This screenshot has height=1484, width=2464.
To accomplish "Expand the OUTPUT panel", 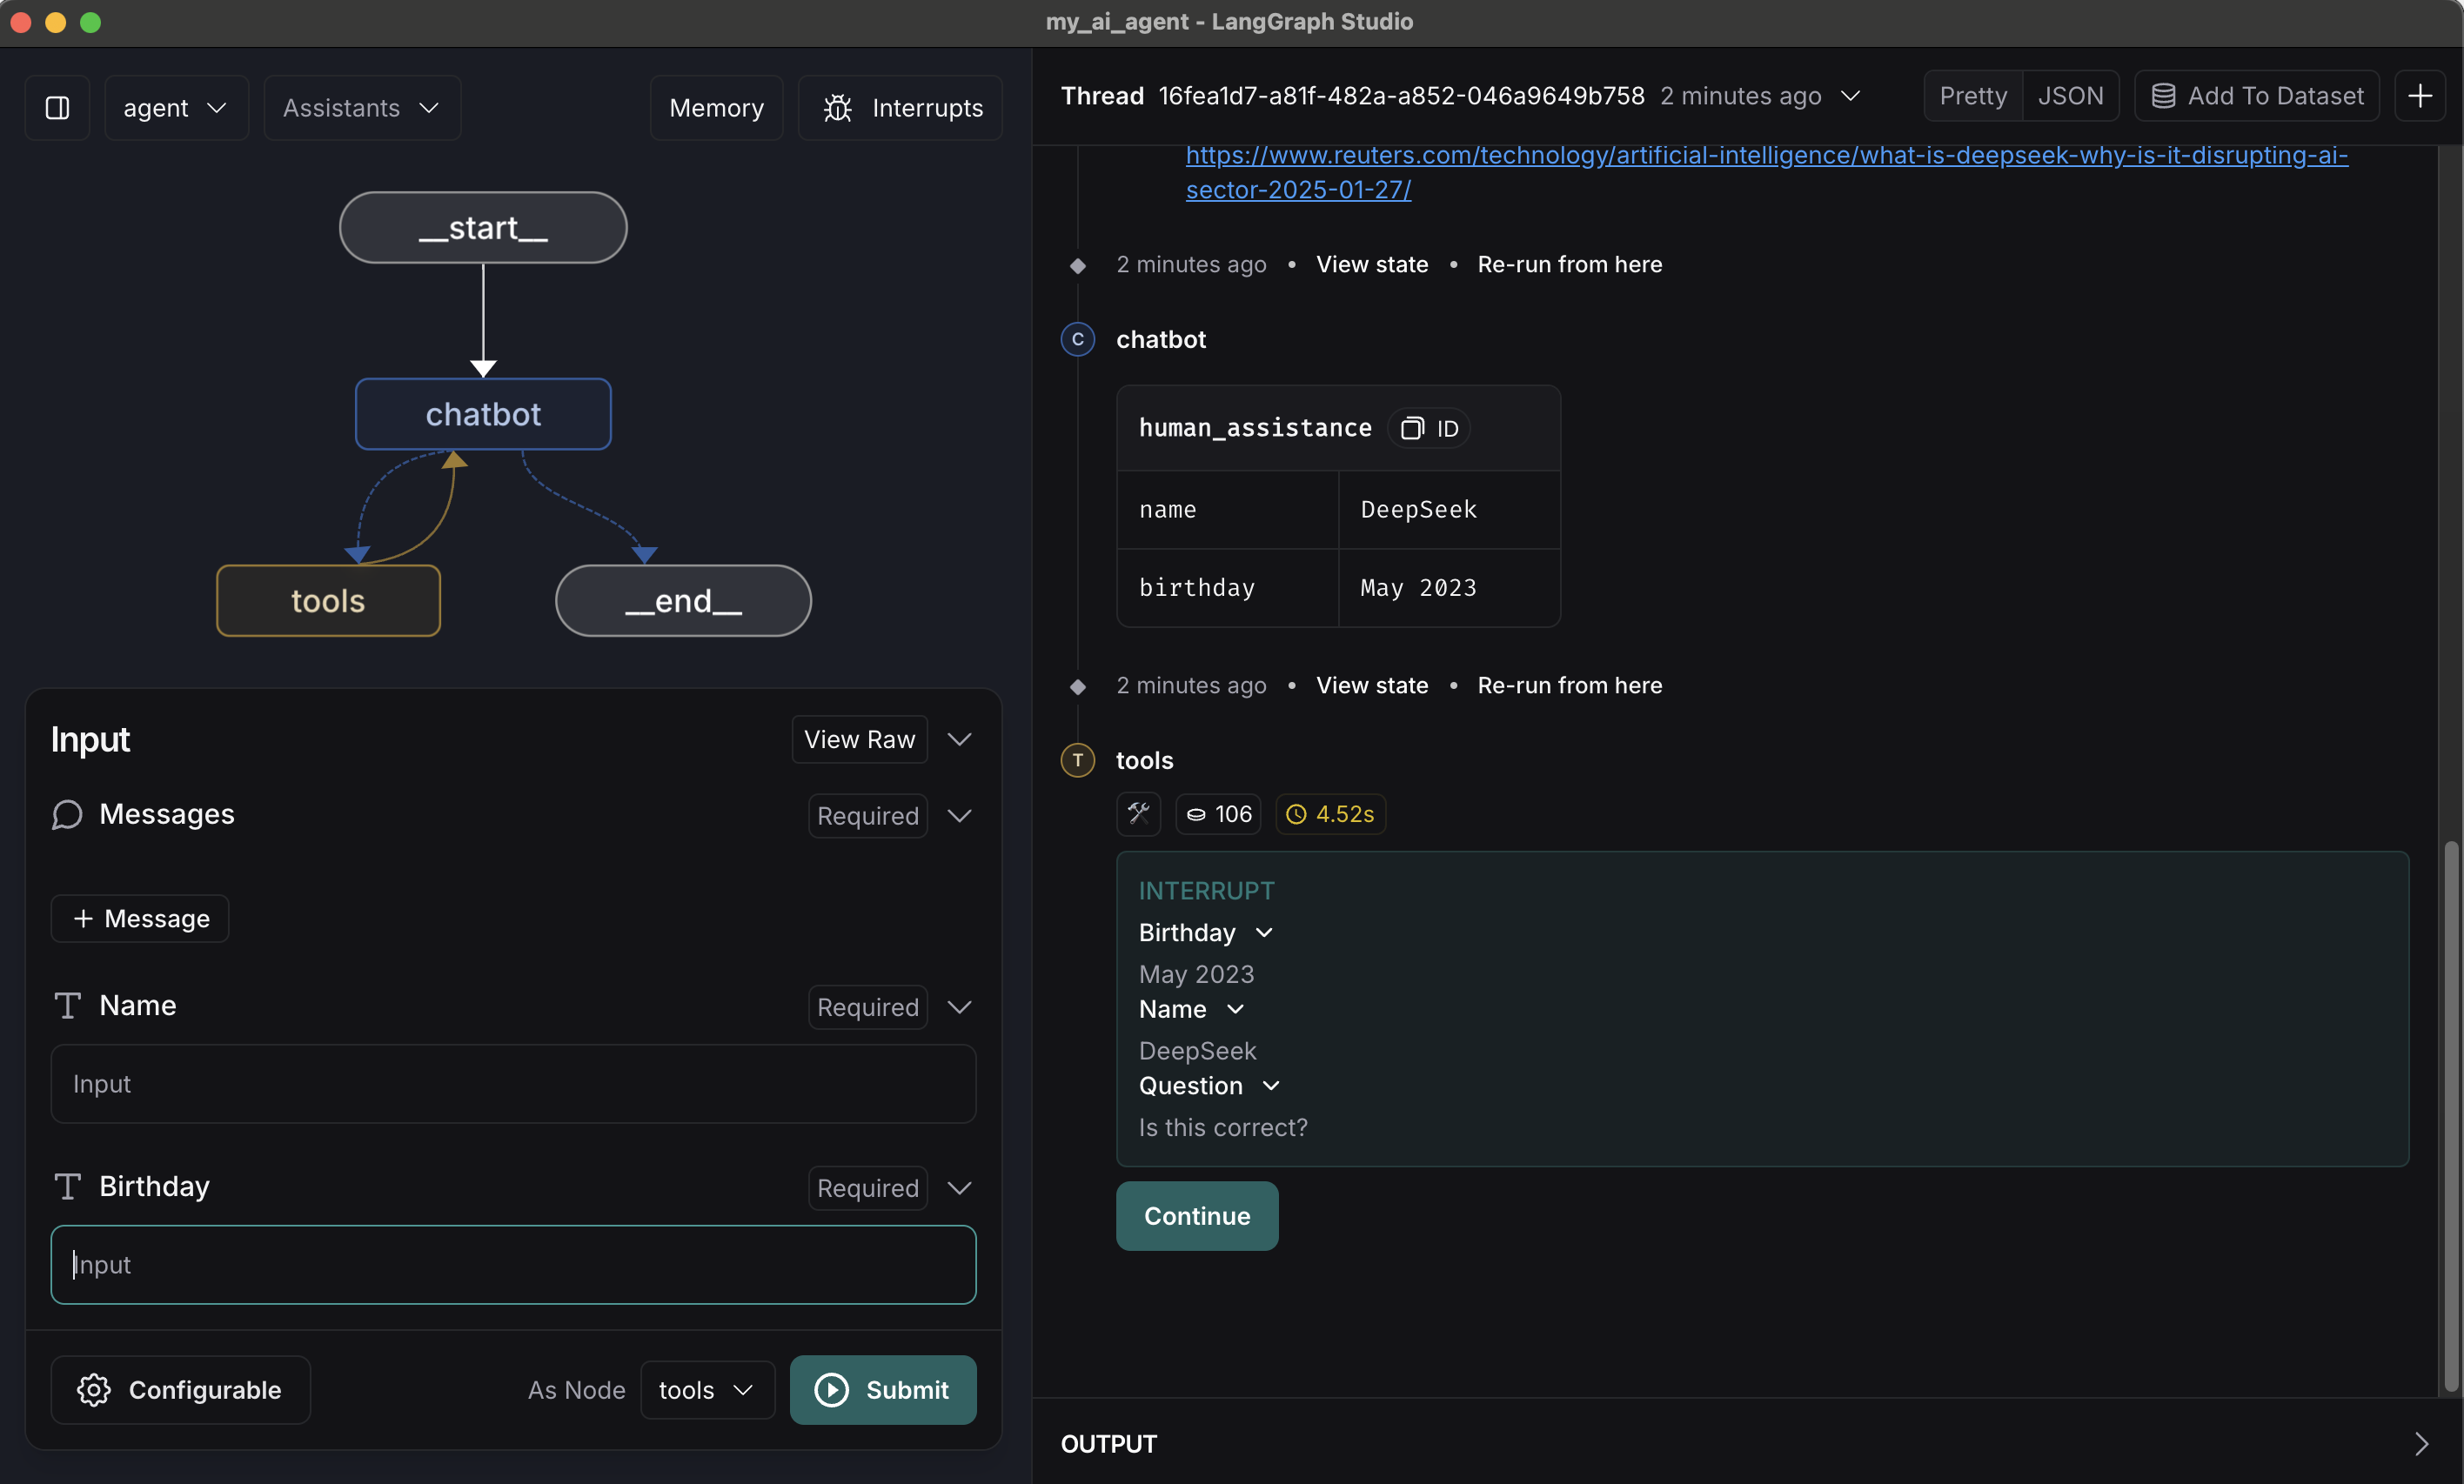I will [x=2420, y=1443].
